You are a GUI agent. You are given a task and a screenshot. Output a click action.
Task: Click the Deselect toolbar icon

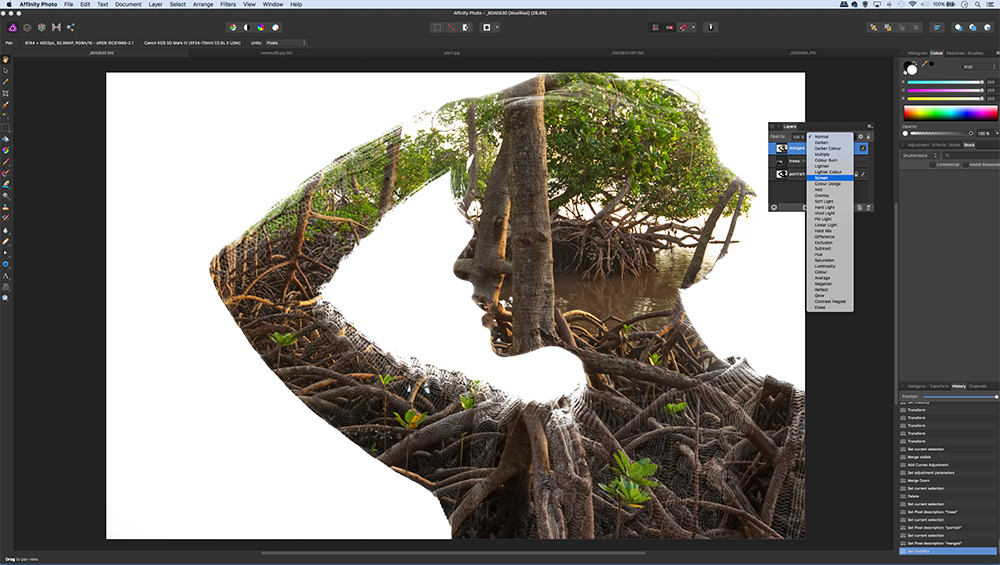(x=452, y=27)
